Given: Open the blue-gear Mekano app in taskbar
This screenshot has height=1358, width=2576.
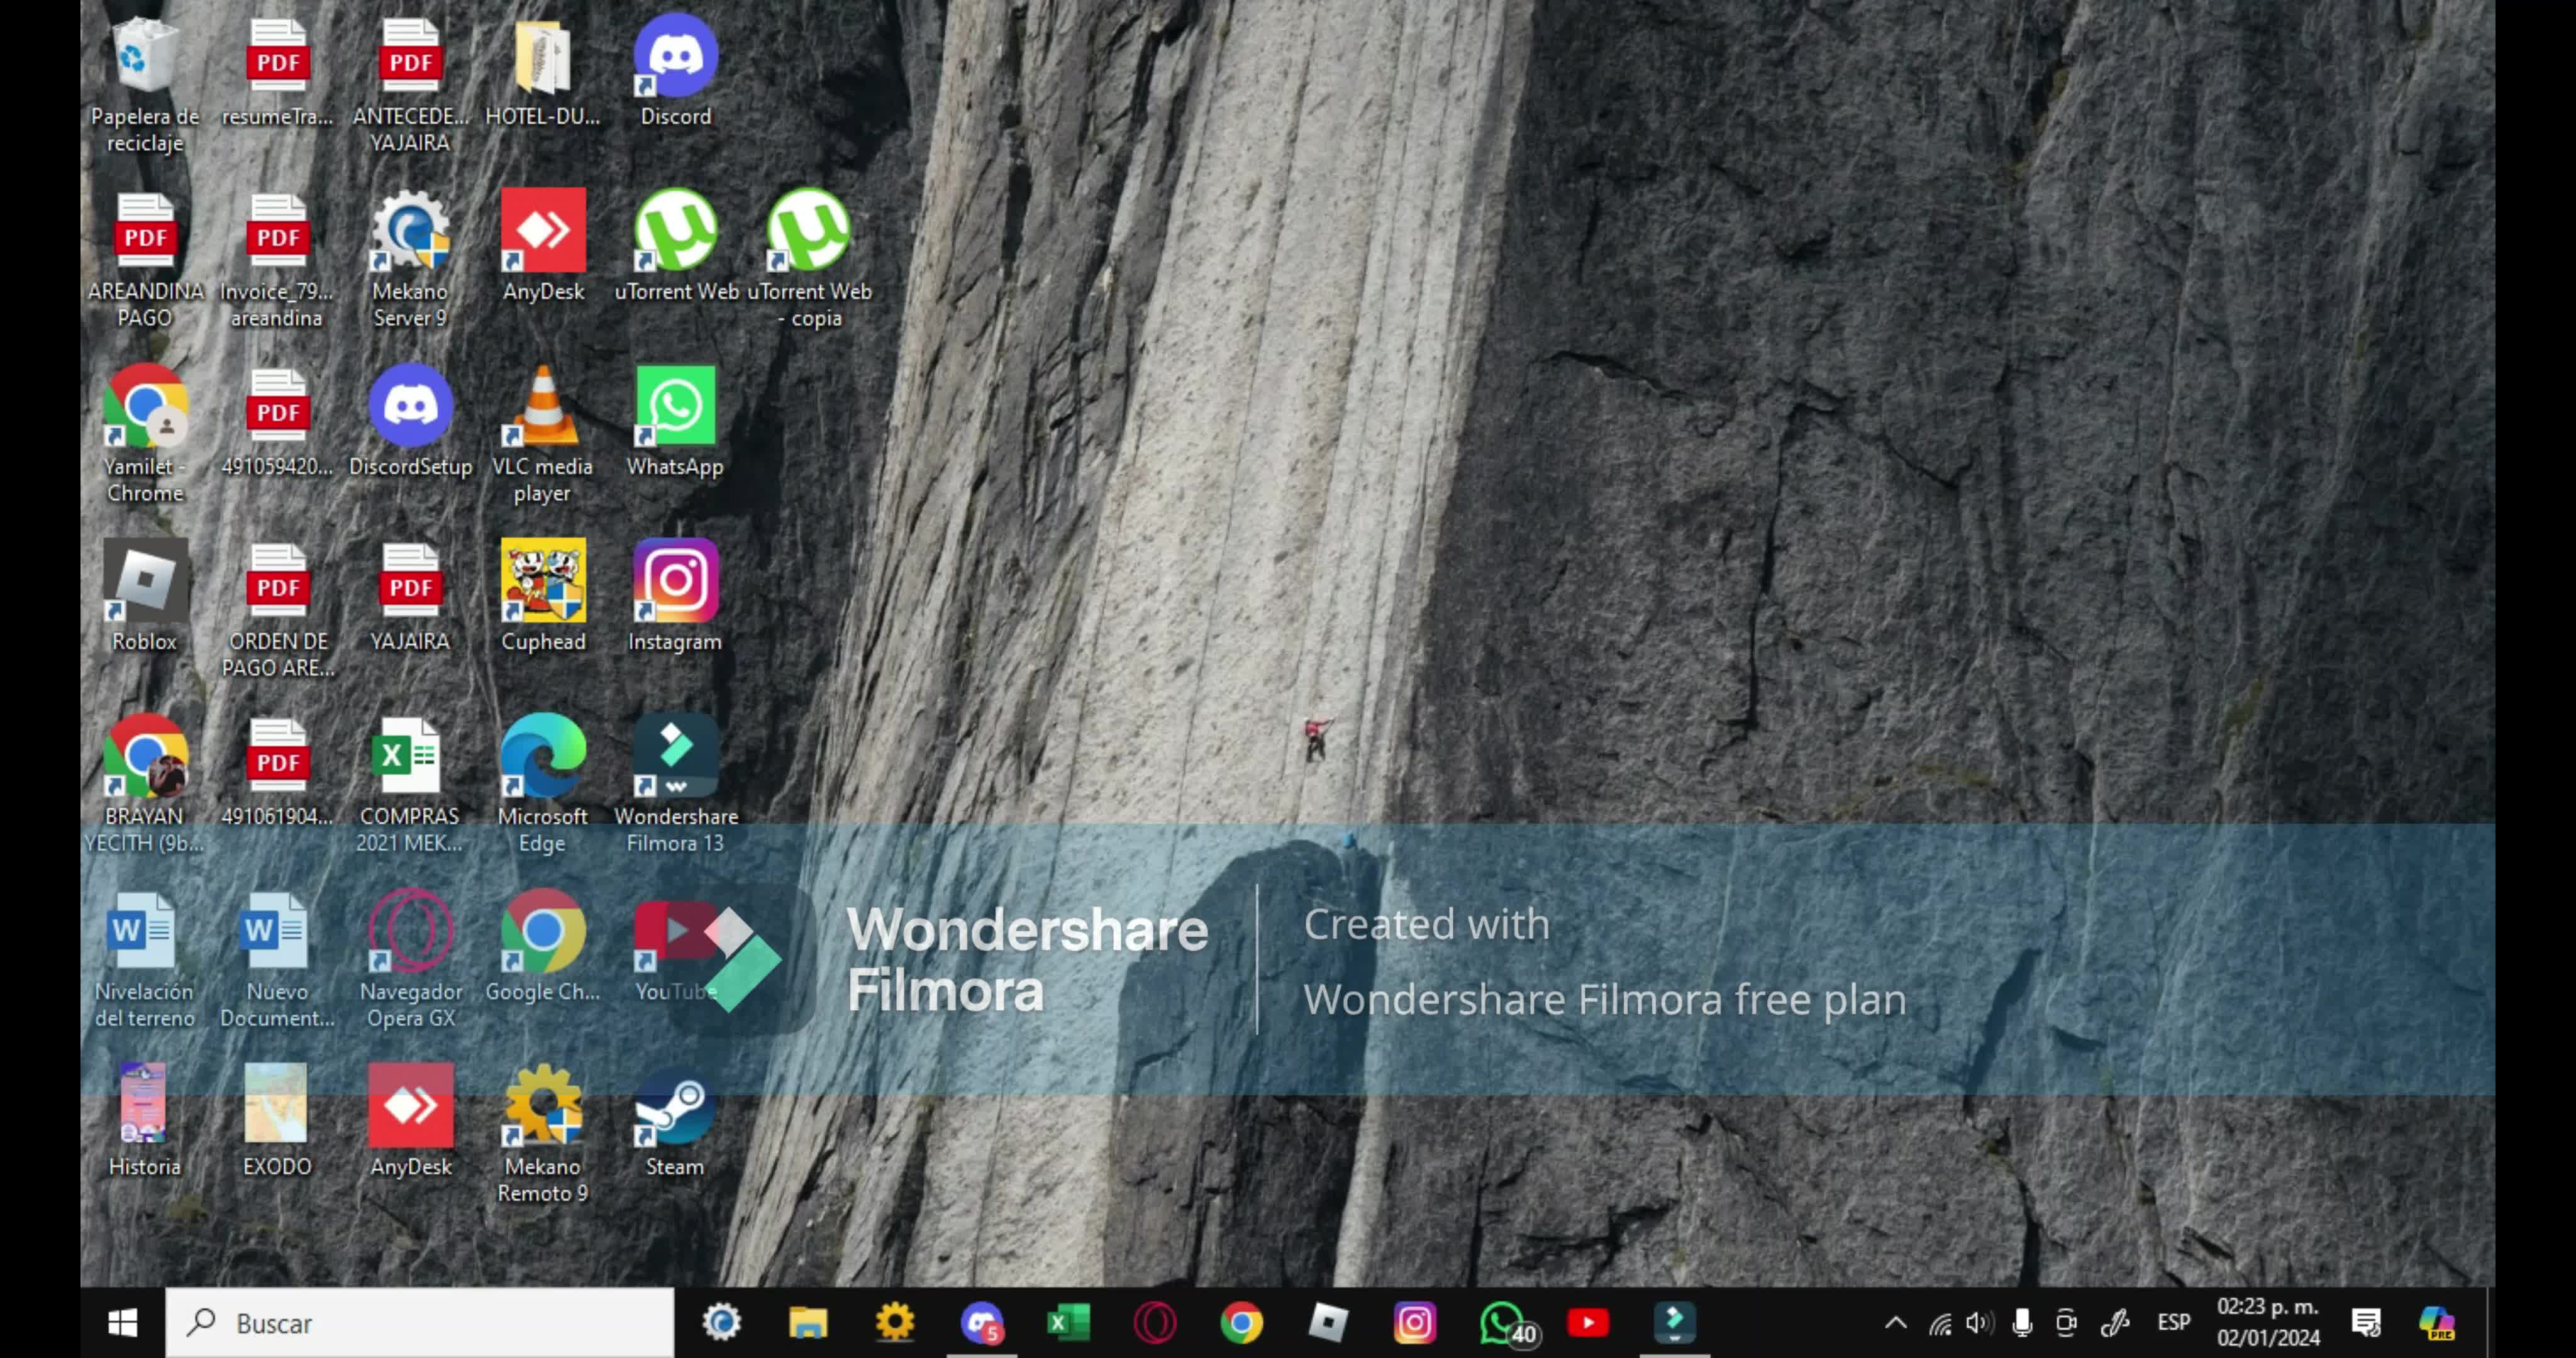Looking at the screenshot, I should click(x=721, y=1323).
